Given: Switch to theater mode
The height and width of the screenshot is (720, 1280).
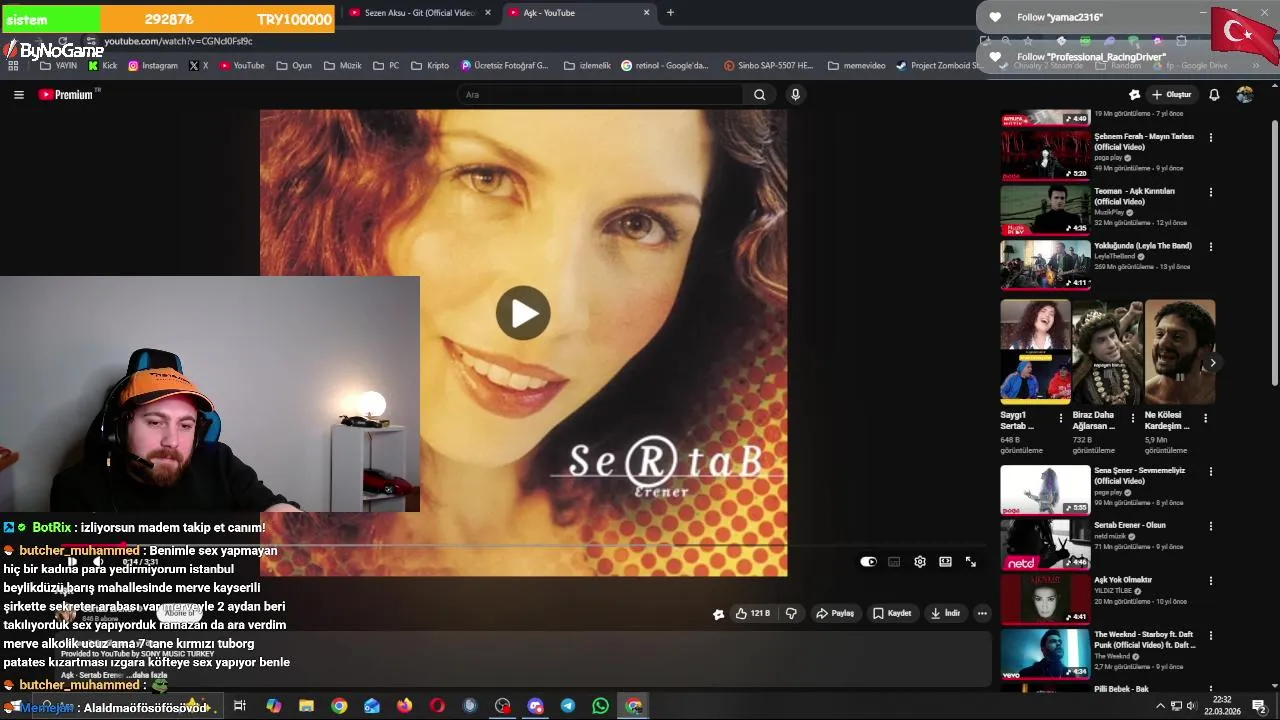Looking at the screenshot, I should click(x=945, y=562).
